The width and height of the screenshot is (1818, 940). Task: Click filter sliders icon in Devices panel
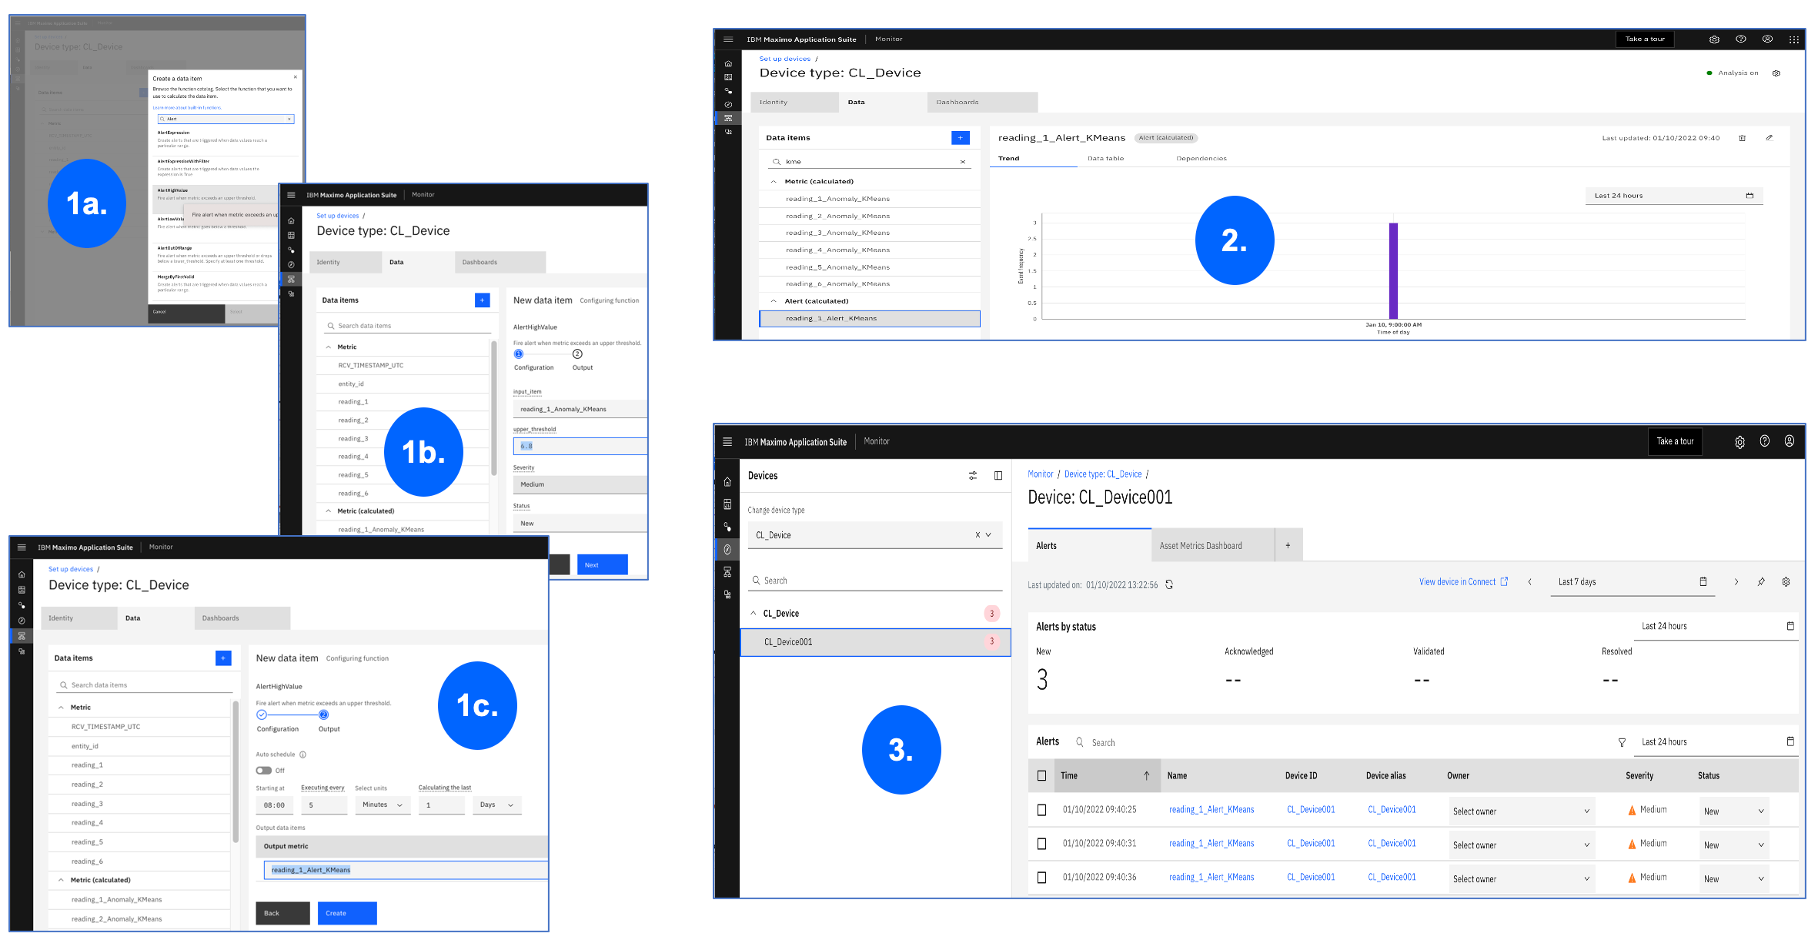click(973, 476)
